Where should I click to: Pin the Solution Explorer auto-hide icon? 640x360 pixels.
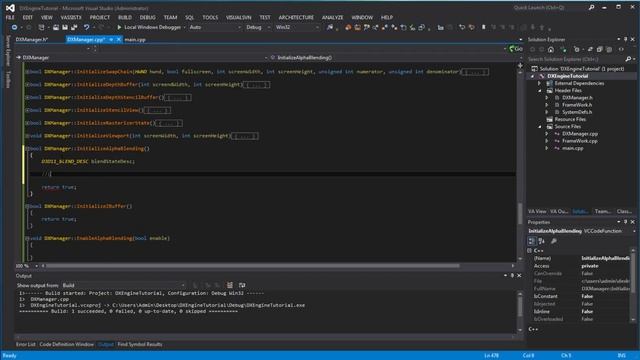pyautogui.click(x=625, y=39)
